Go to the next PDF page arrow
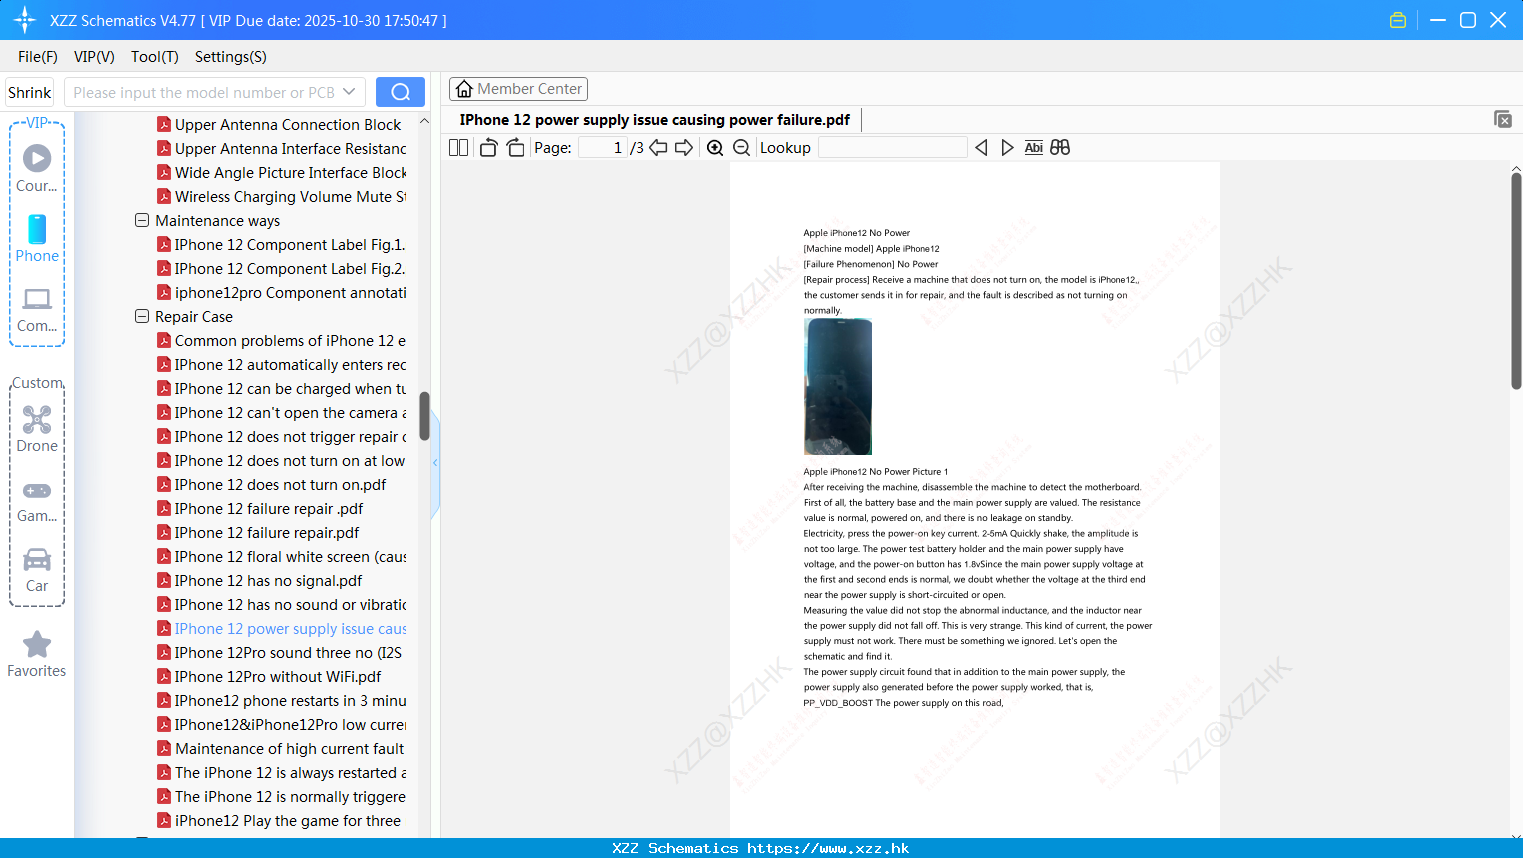1523x858 pixels. [684, 148]
